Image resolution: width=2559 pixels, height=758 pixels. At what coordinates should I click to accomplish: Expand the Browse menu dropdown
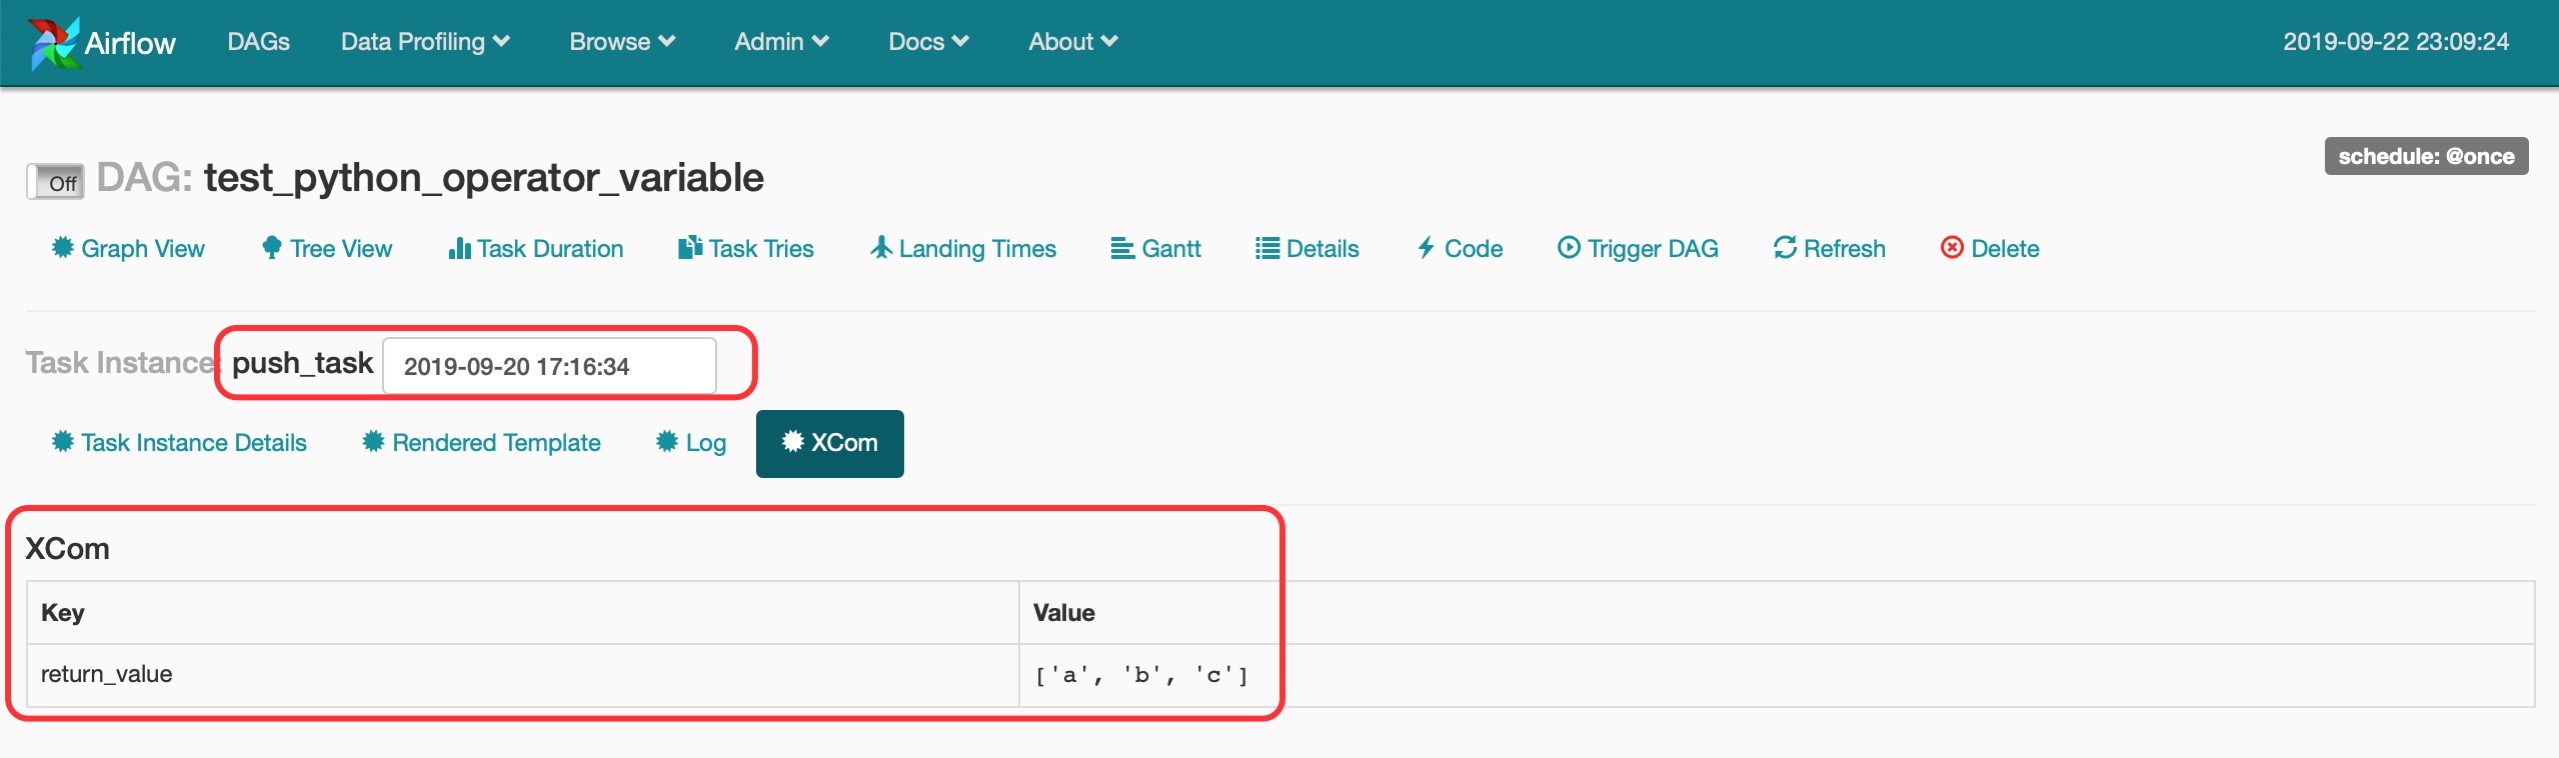622,42
